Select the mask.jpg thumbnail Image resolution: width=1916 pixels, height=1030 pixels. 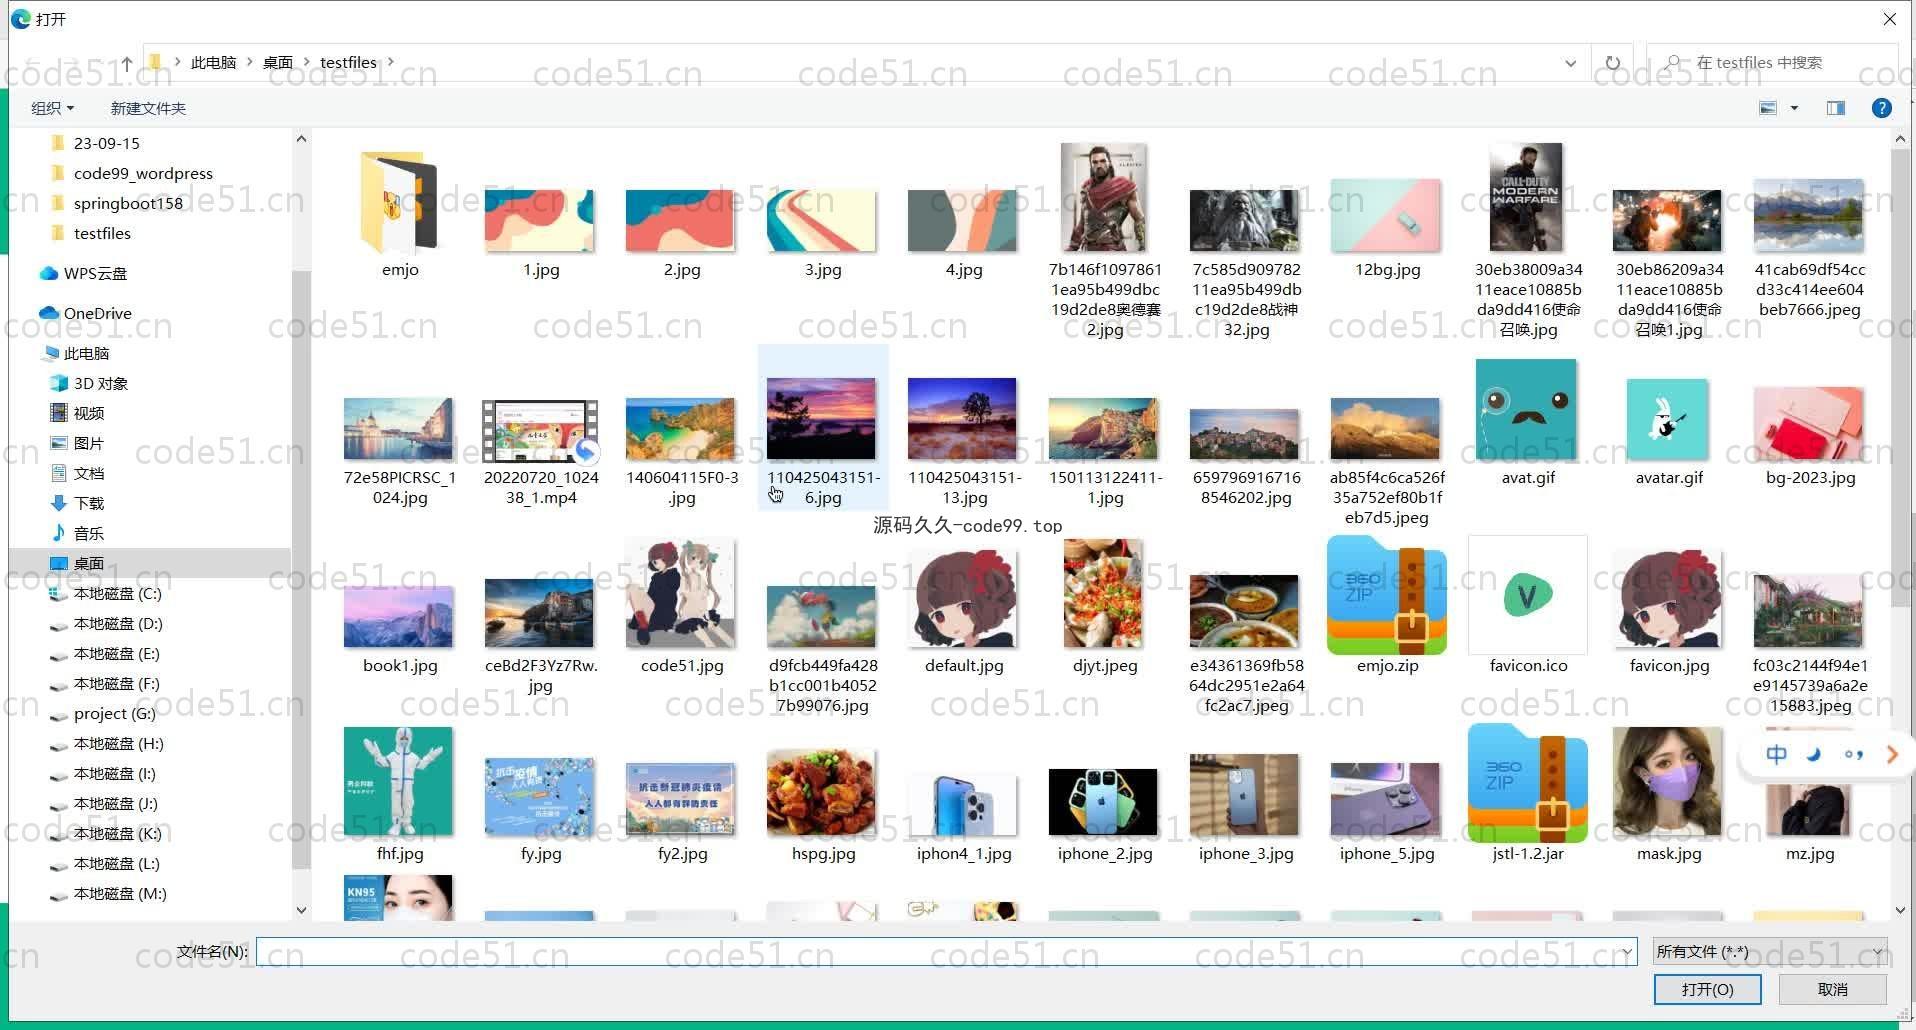click(x=1668, y=782)
